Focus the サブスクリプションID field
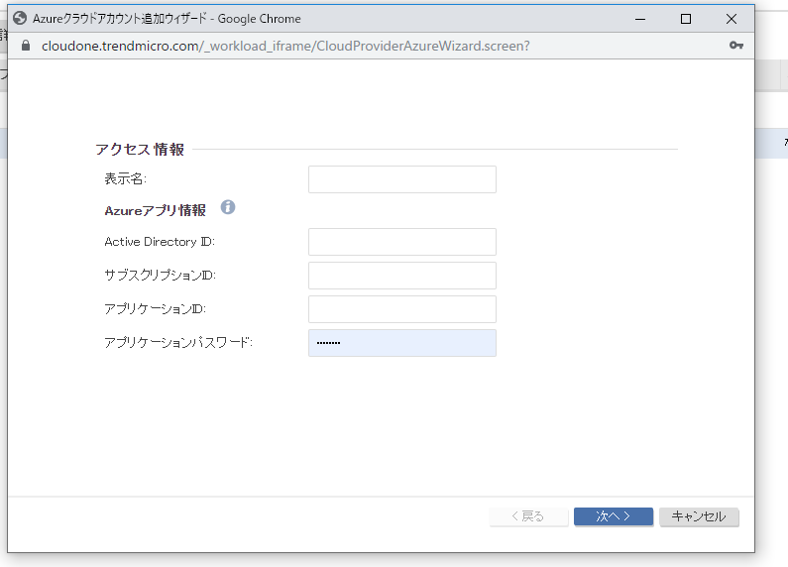The width and height of the screenshot is (788, 567). point(402,275)
